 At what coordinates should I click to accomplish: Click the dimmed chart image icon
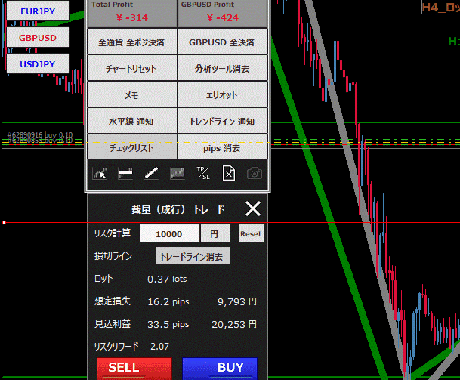tap(177, 174)
